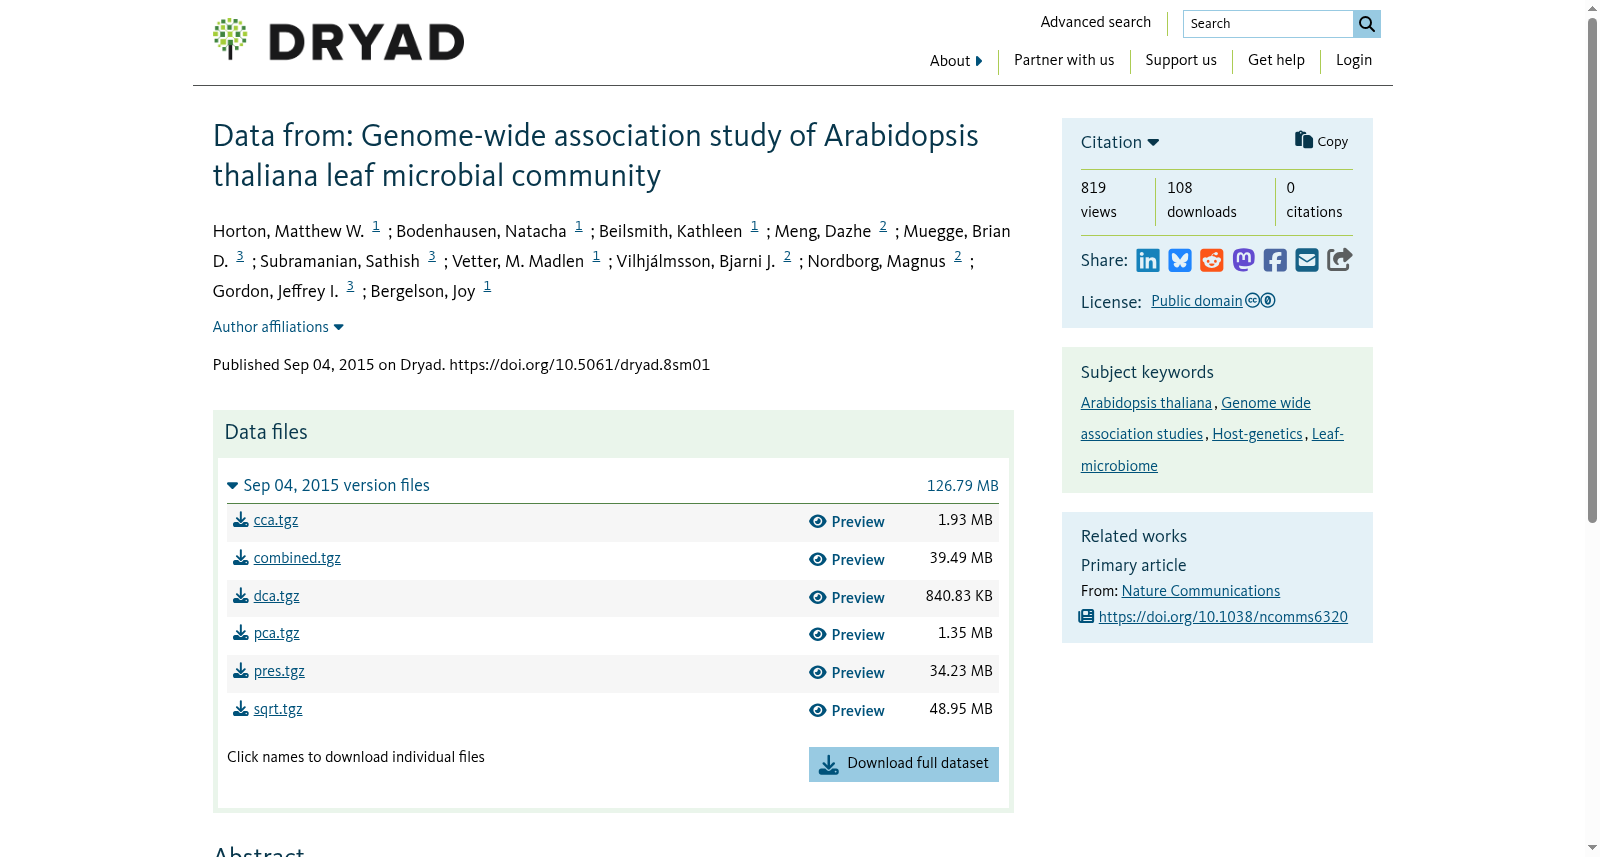
Task: Share dataset on Facebook
Action: pos(1275,261)
